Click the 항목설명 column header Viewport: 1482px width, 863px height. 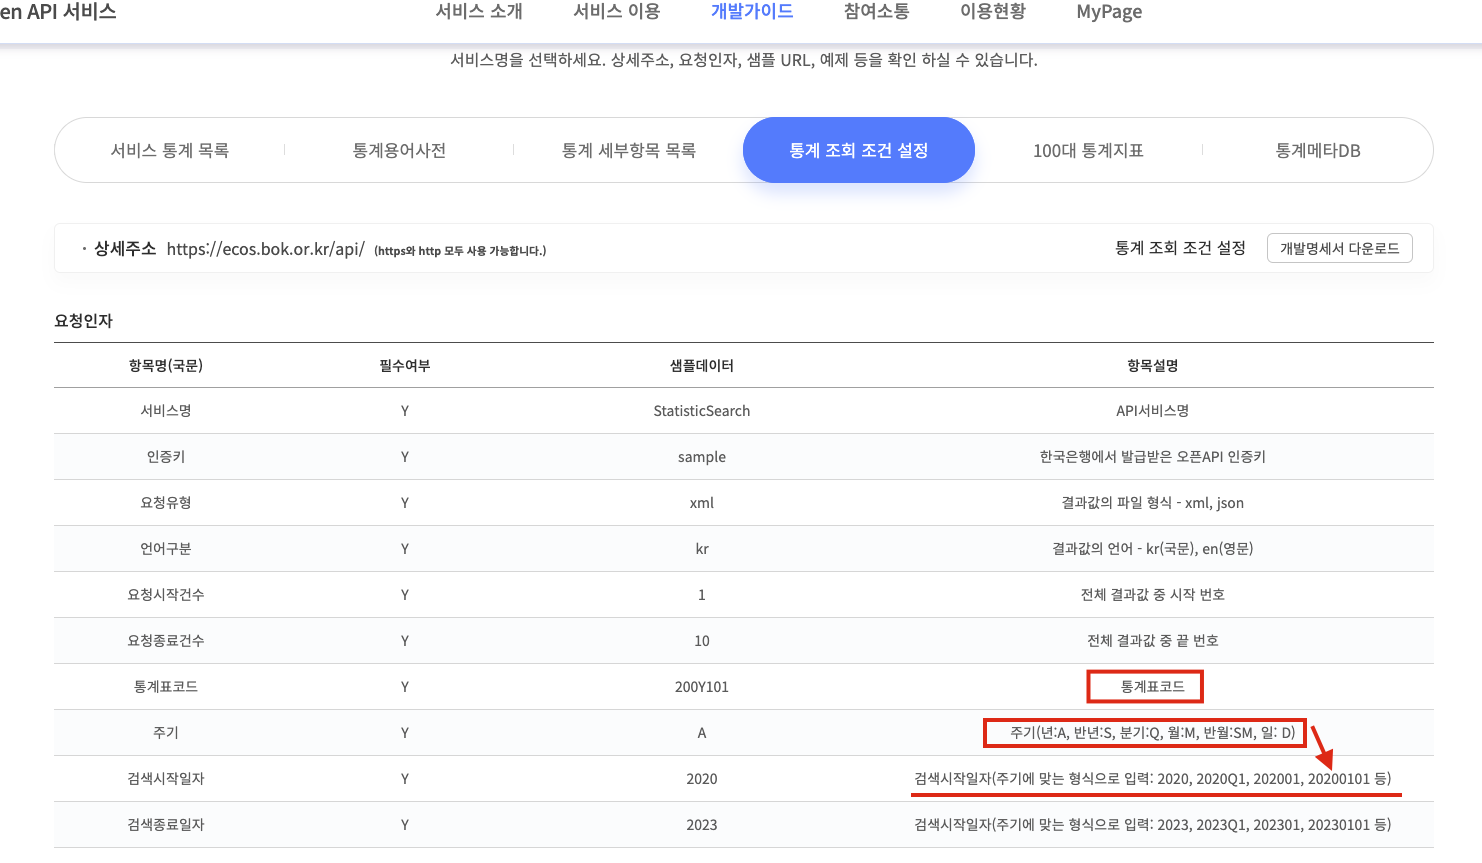(x=1153, y=366)
